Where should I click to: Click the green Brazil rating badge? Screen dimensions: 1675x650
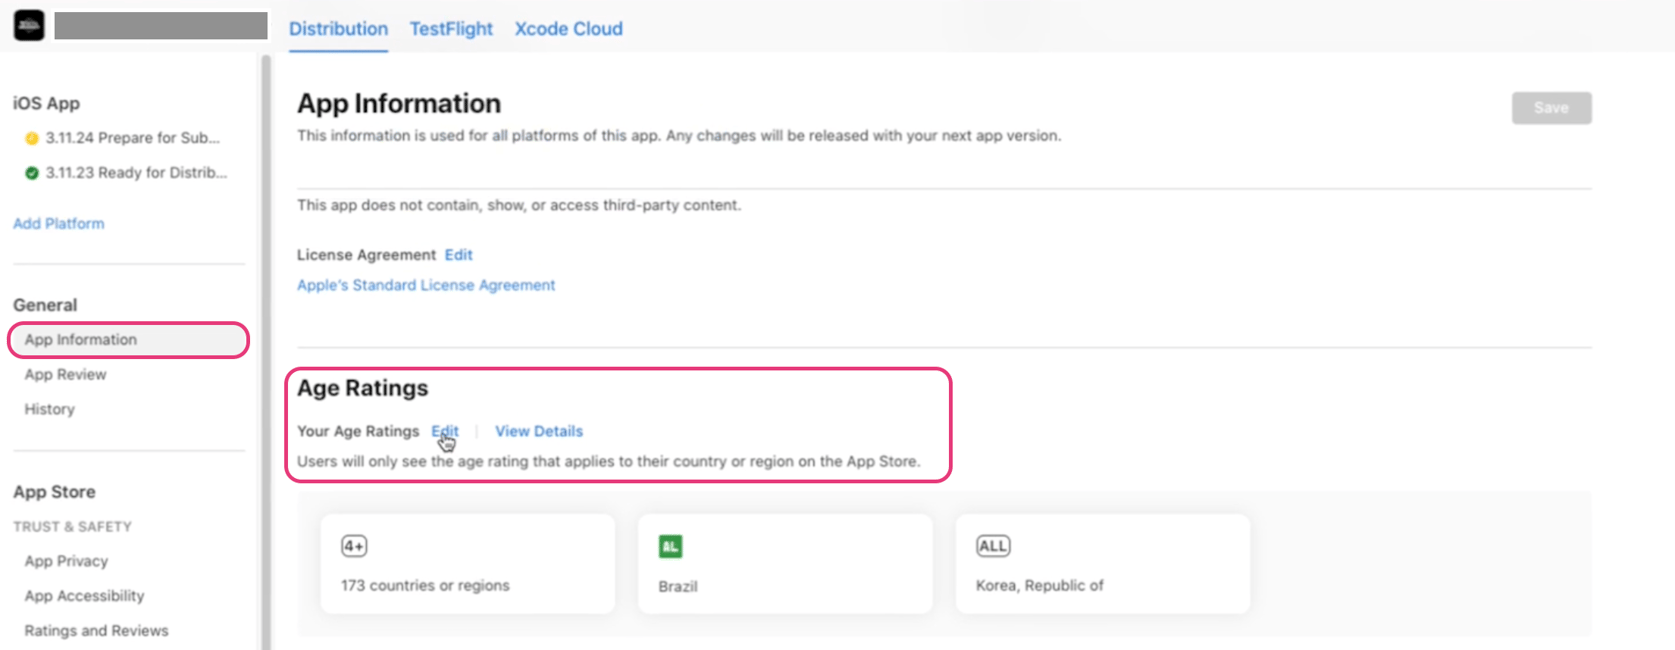tap(670, 546)
